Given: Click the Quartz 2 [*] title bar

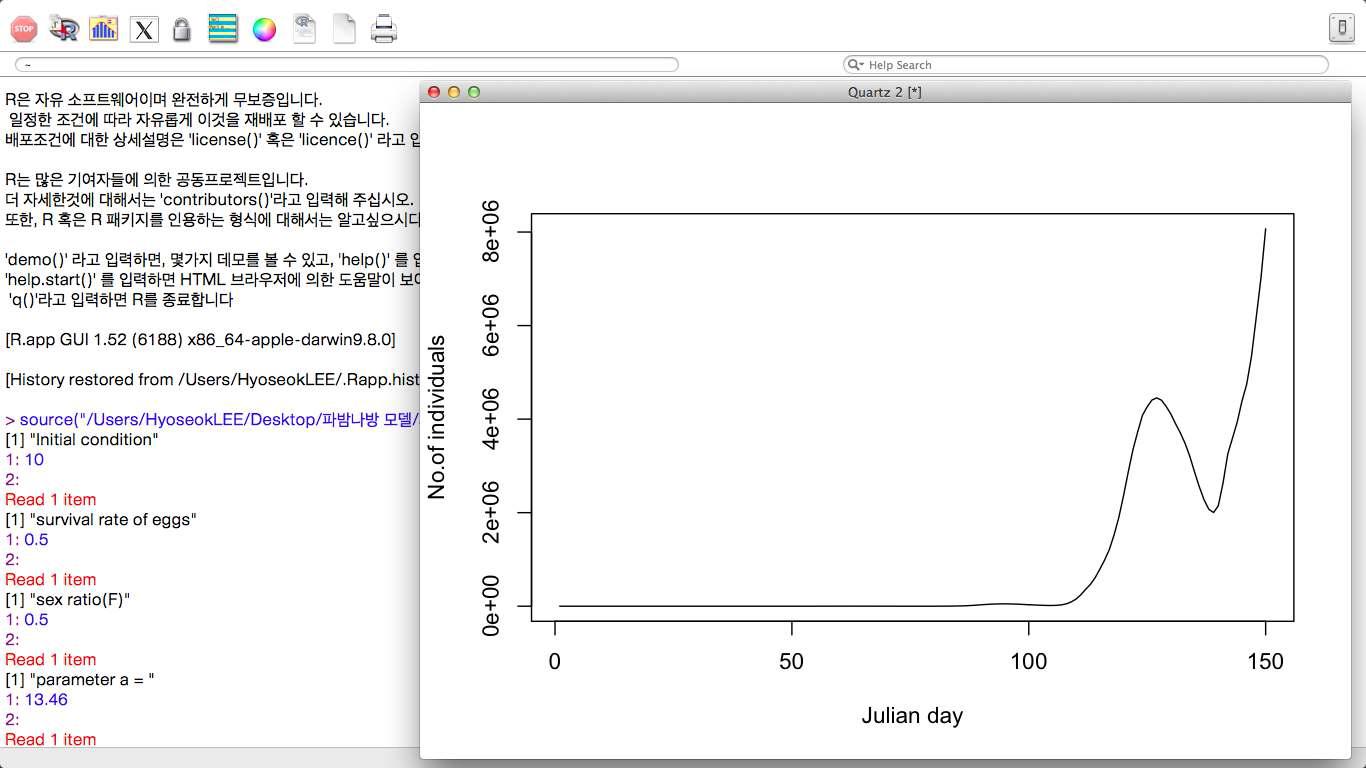Looking at the screenshot, I should tap(885, 92).
